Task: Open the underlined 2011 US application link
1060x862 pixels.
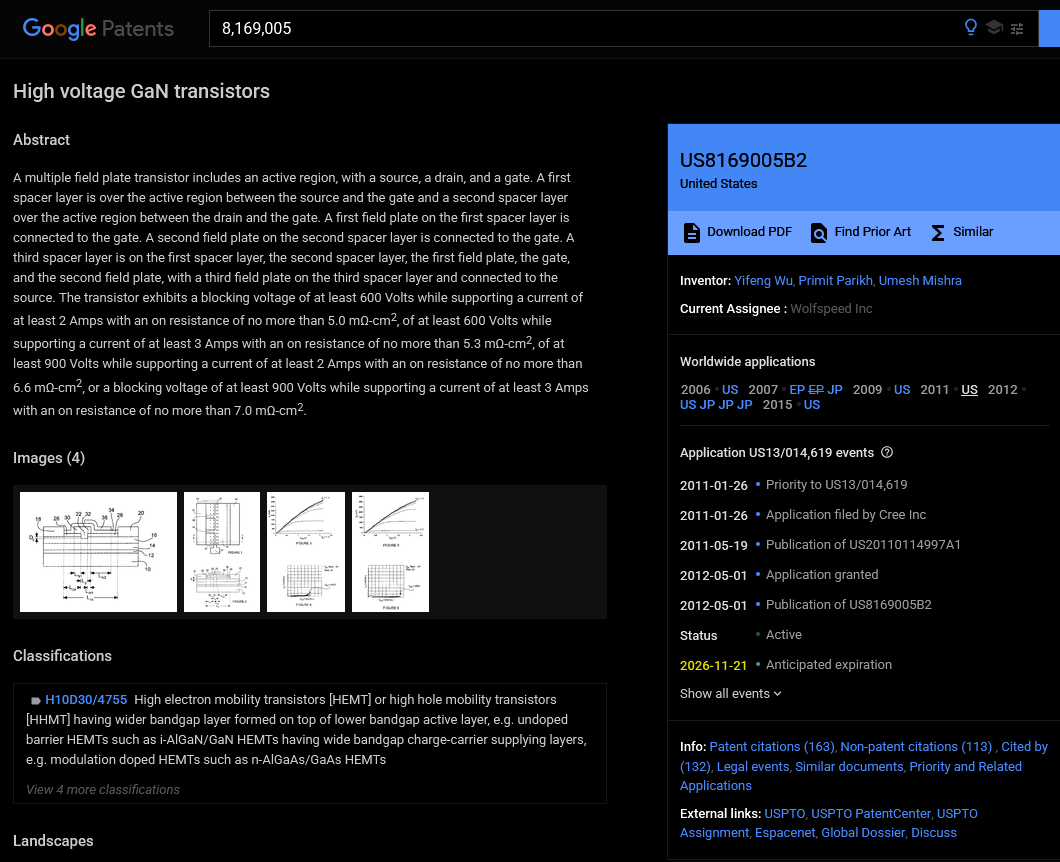Action: [x=969, y=389]
